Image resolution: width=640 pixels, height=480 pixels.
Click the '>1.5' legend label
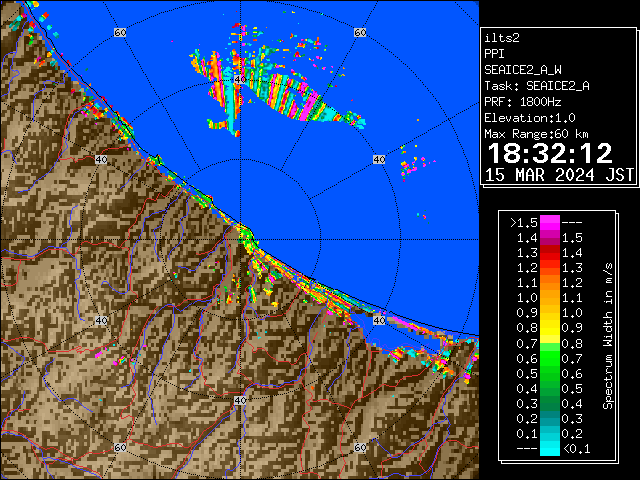[x=523, y=223]
